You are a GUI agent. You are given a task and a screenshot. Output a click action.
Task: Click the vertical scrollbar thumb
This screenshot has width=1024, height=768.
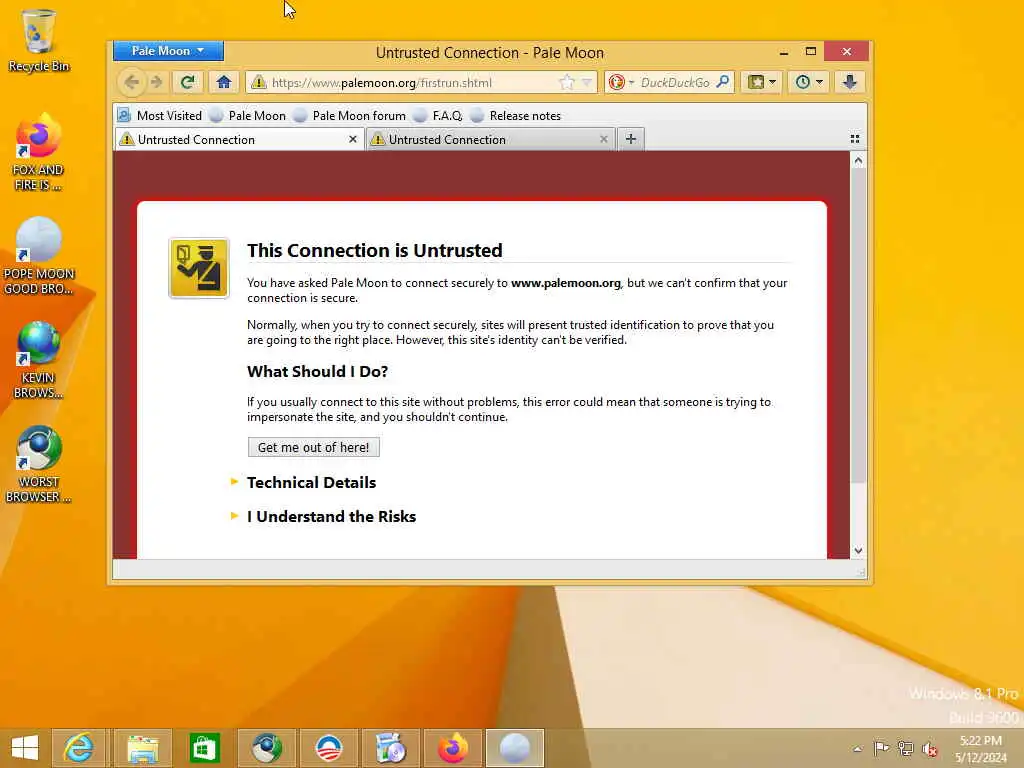tap(858, 325)
